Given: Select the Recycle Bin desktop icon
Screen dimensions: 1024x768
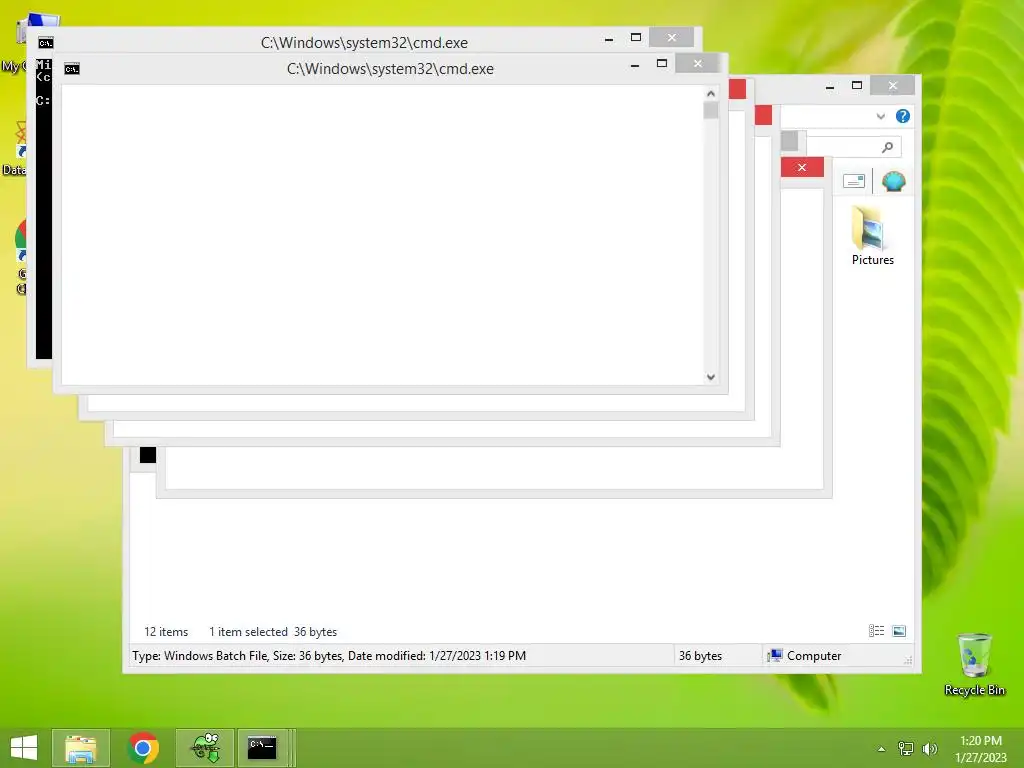Looking at the screenshot, I should [974, 664].
